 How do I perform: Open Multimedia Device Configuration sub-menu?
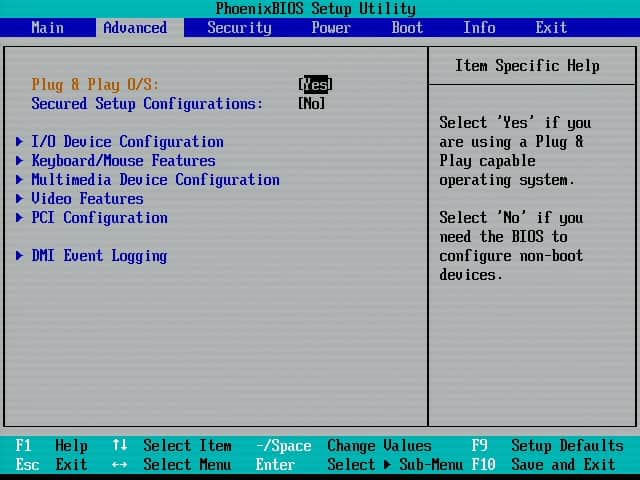pyautogui.click(x=156, y=180)
